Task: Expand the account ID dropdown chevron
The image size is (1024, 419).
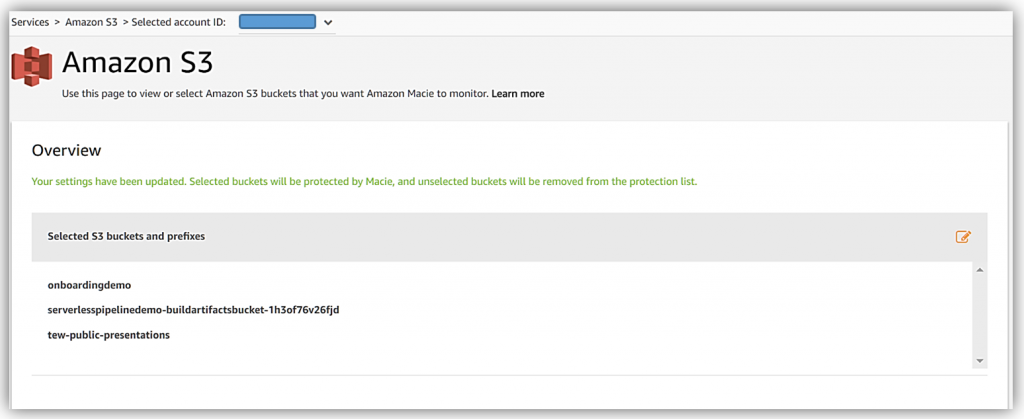Action: tap(328, 22)
